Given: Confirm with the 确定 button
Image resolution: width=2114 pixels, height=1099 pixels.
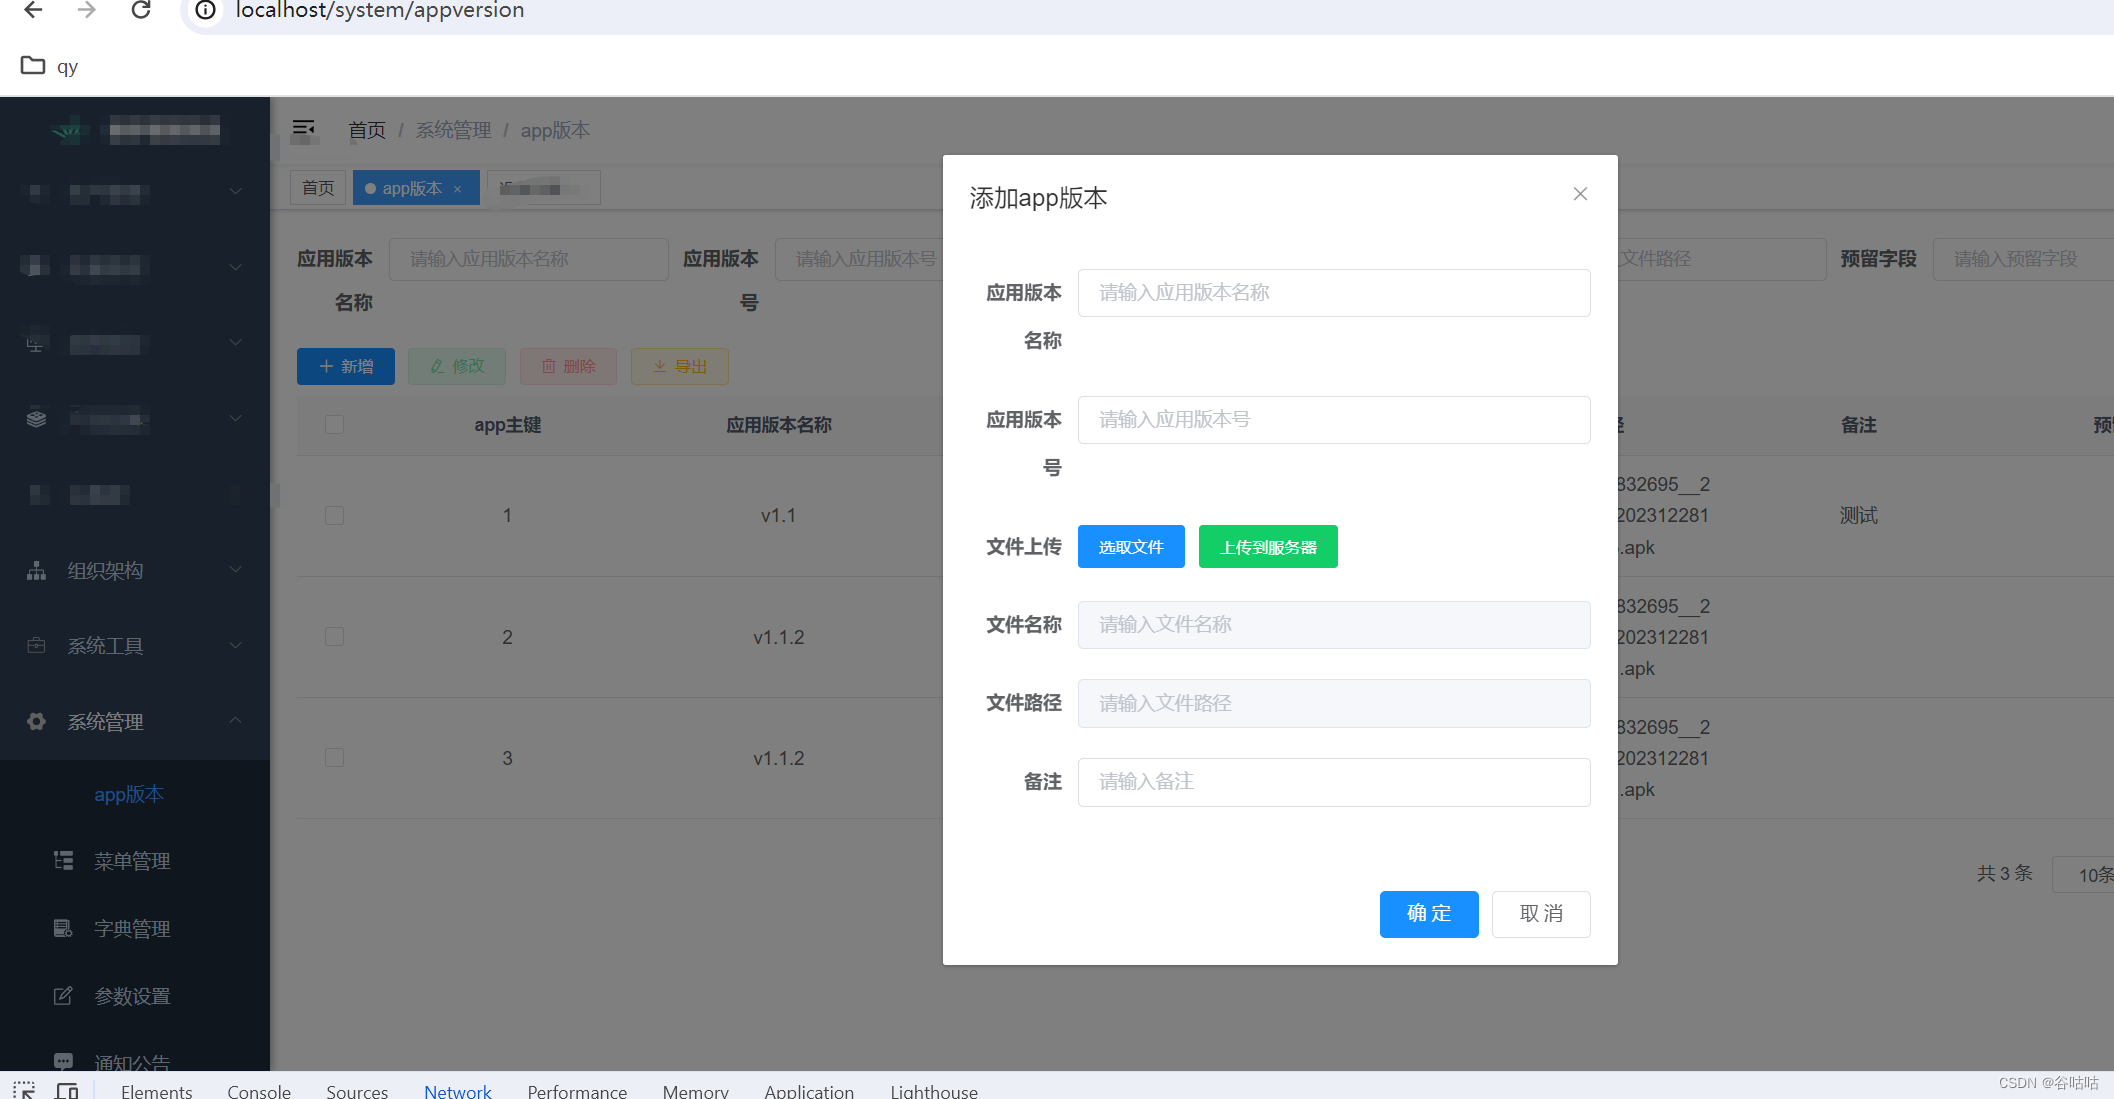Looking at the screenshot, I should point(1429,914).
